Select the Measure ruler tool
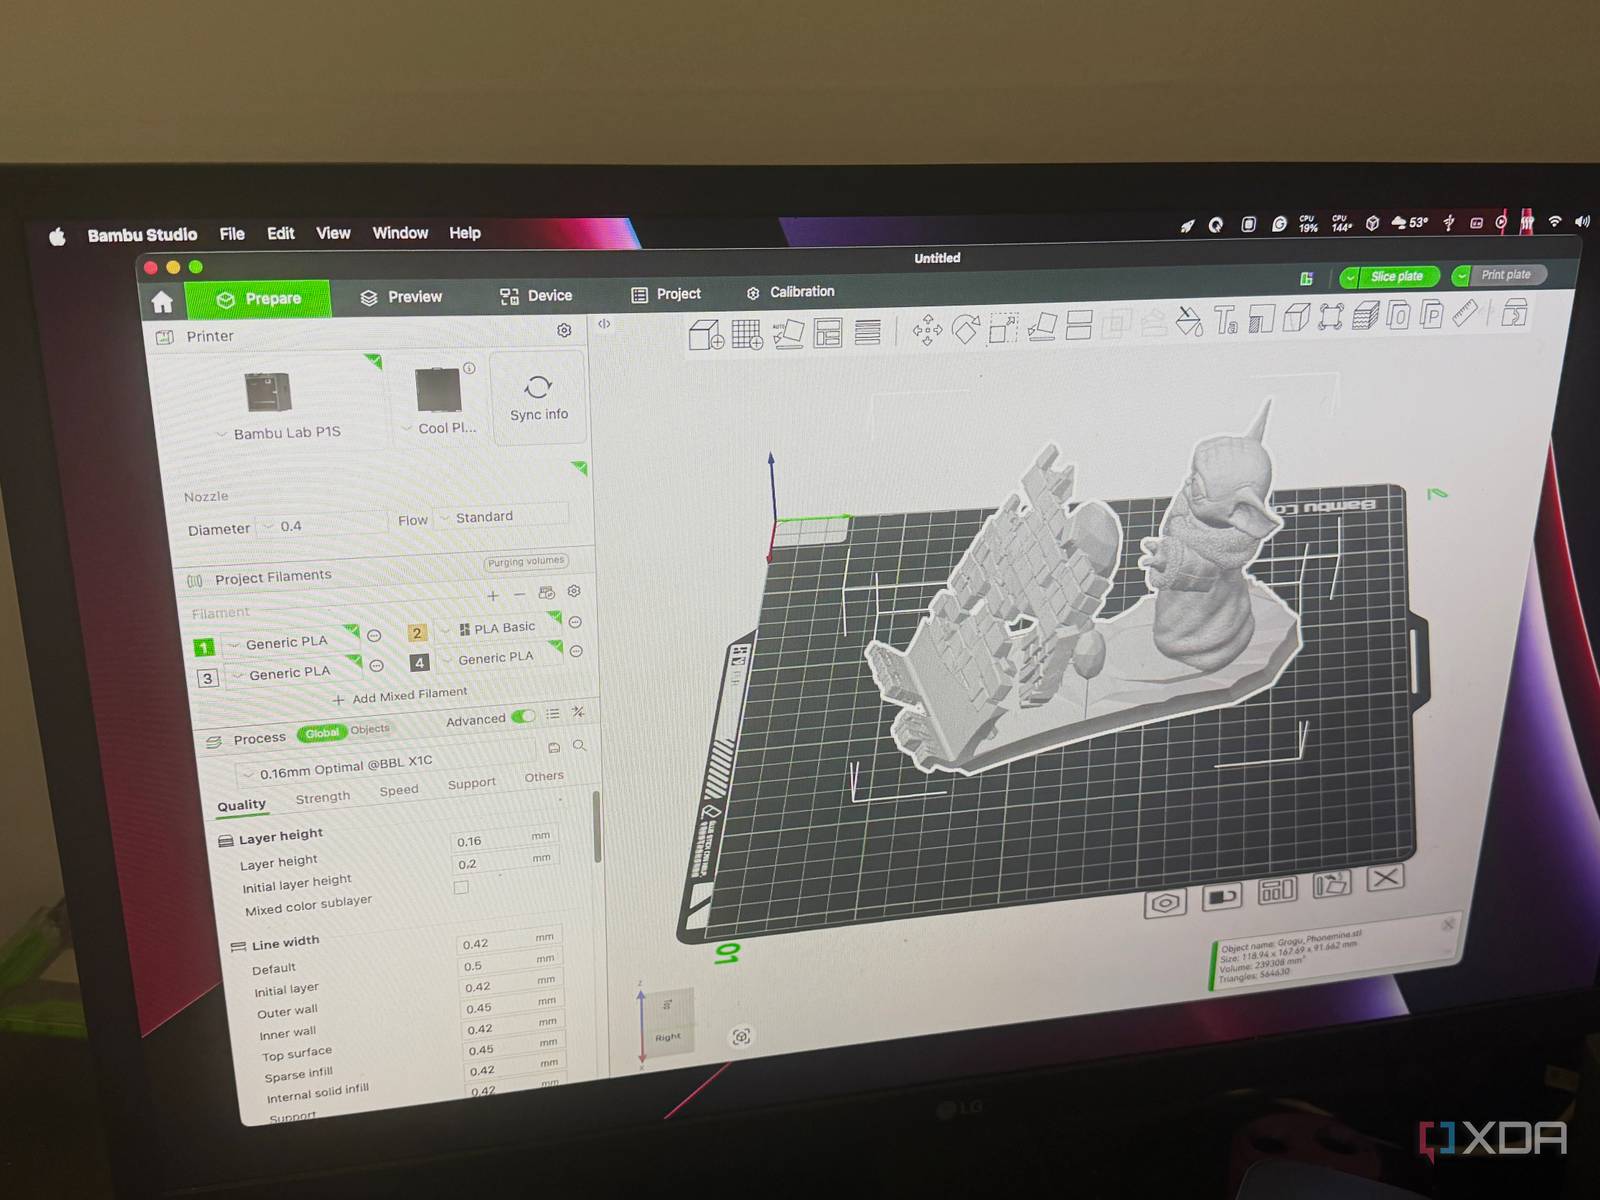 (x=1465, y=313)
